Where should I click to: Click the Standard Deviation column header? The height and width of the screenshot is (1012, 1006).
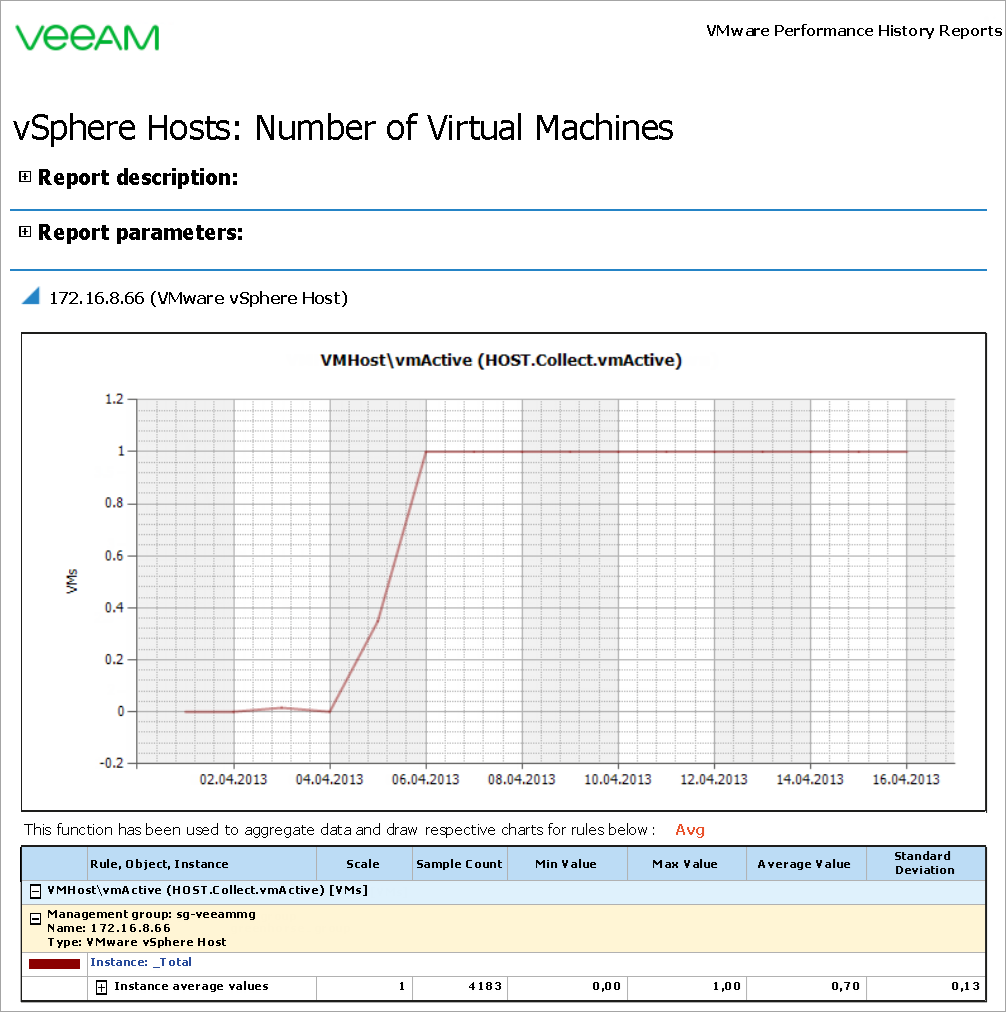click(x=924, y=863)
